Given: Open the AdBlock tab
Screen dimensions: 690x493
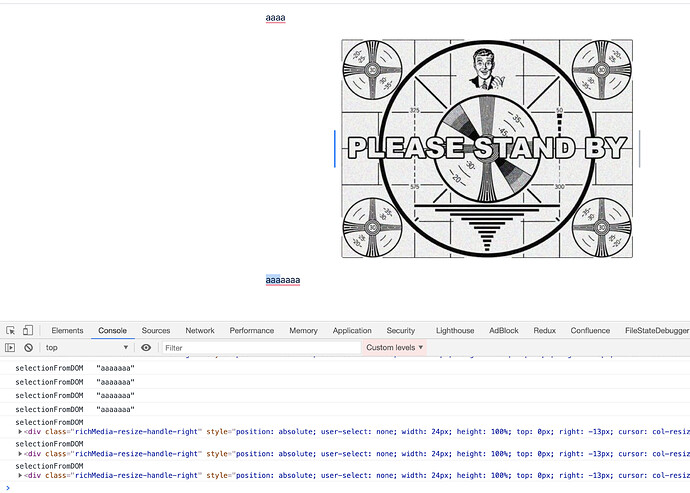Looking at the screenshot, I should click(x=504, y=331).
